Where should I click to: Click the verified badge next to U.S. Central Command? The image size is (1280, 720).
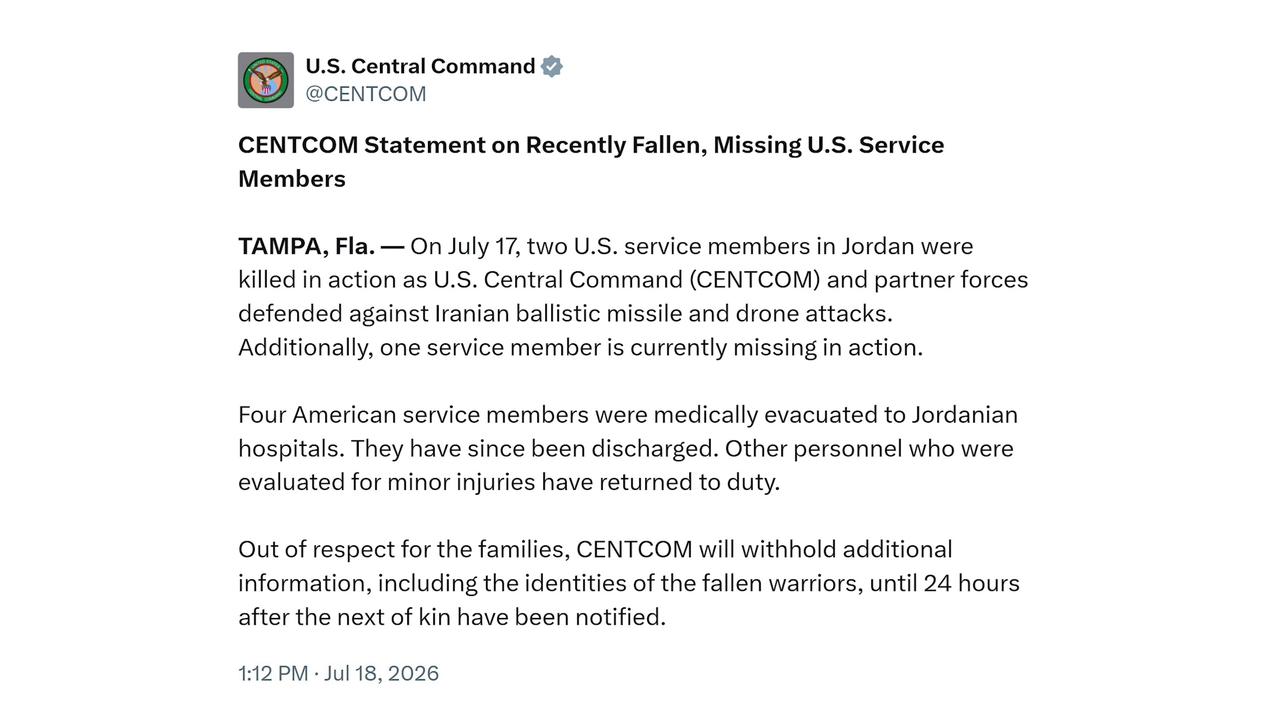(552, 66)
